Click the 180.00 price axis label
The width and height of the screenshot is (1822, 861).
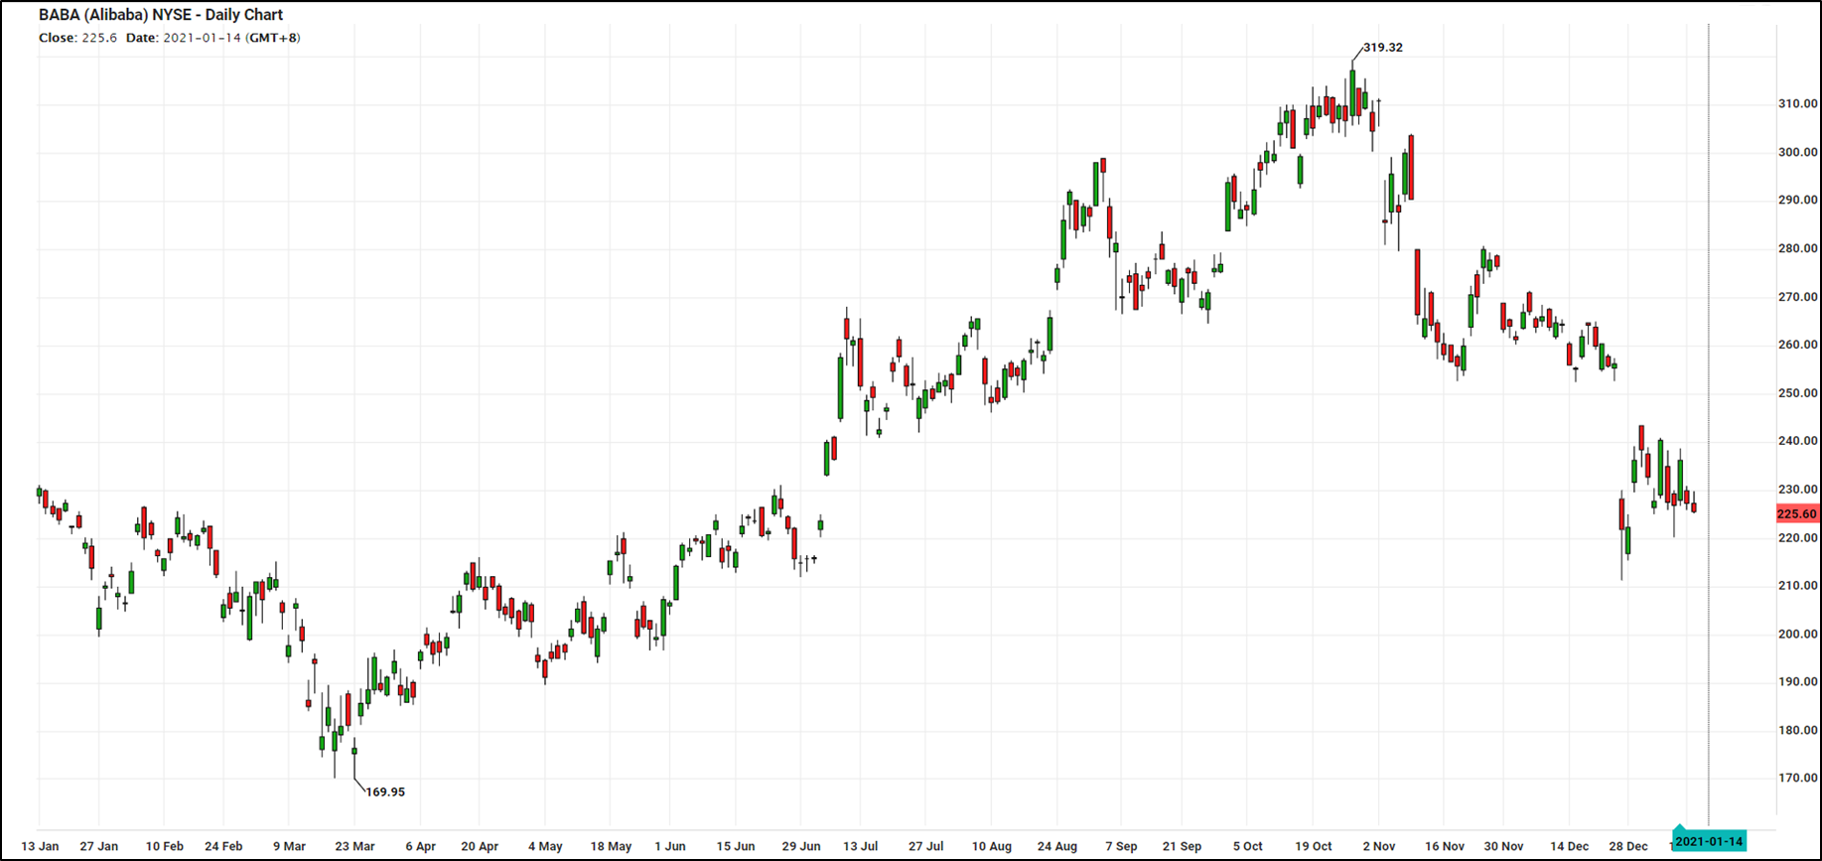pos(1797,730)
